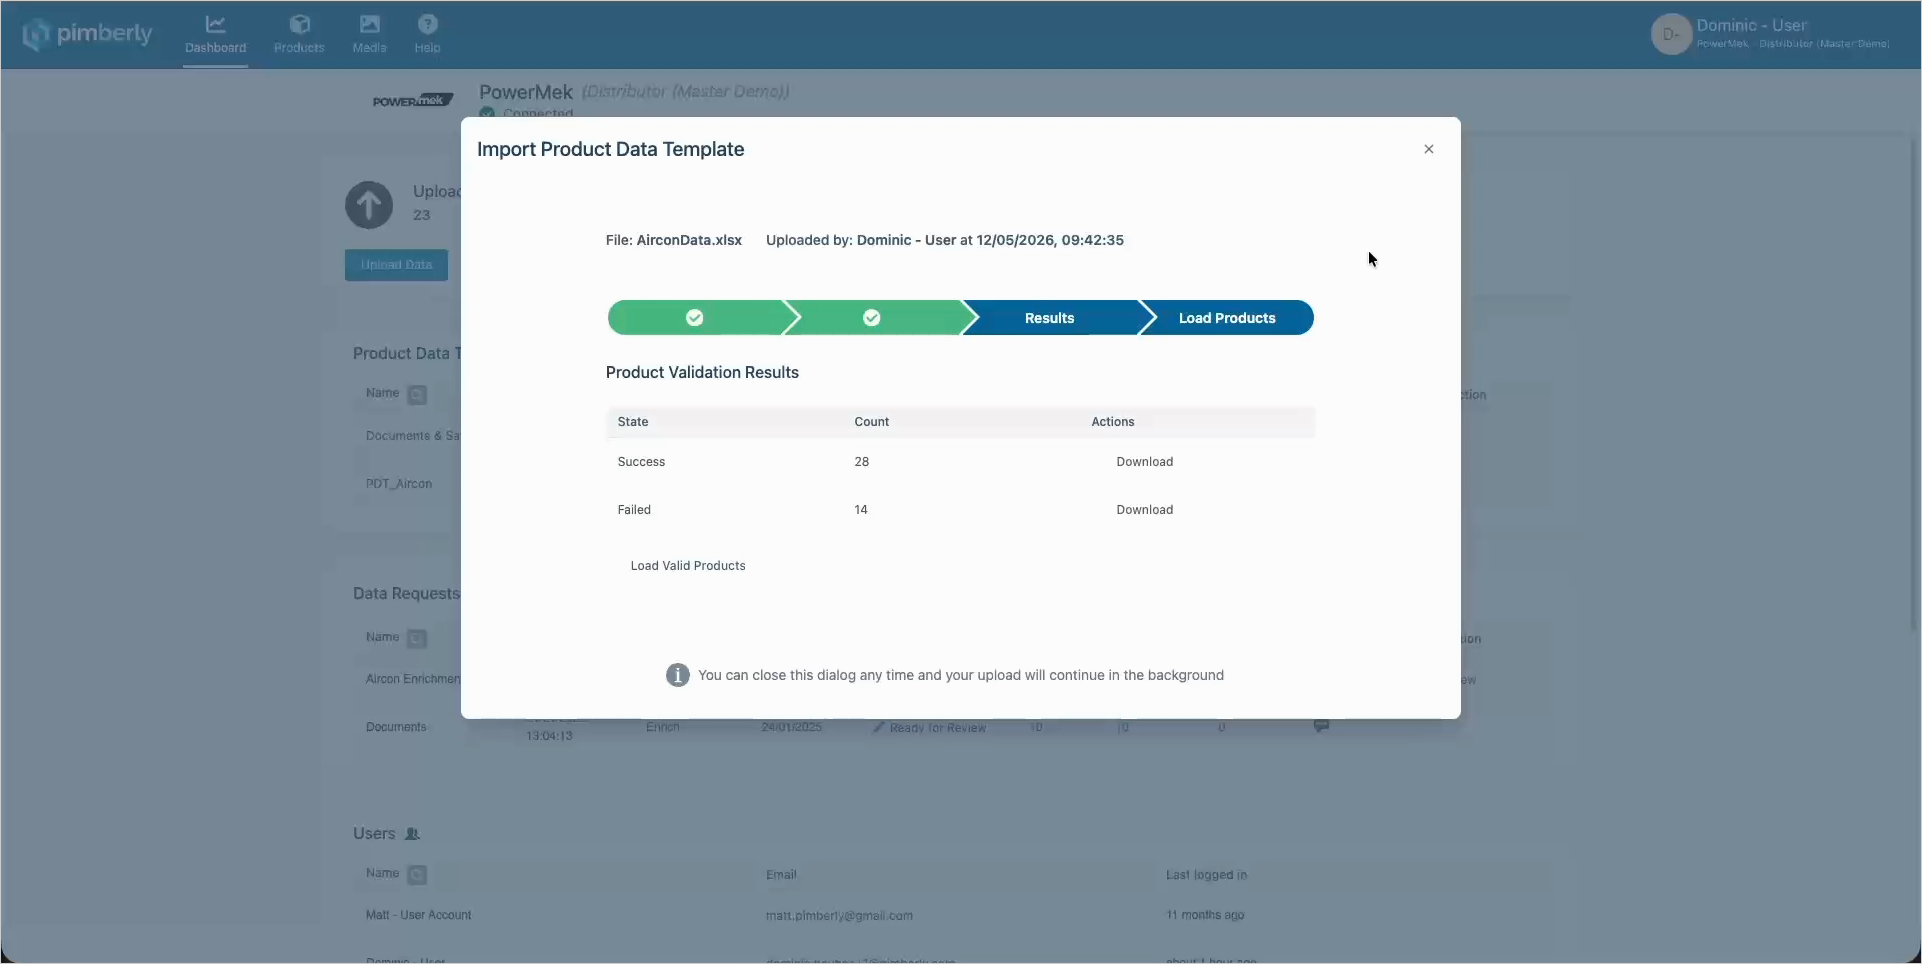This screenshot has width=1922, height=964.
Task: Click the Upload Data button
Action: [396, 265]
